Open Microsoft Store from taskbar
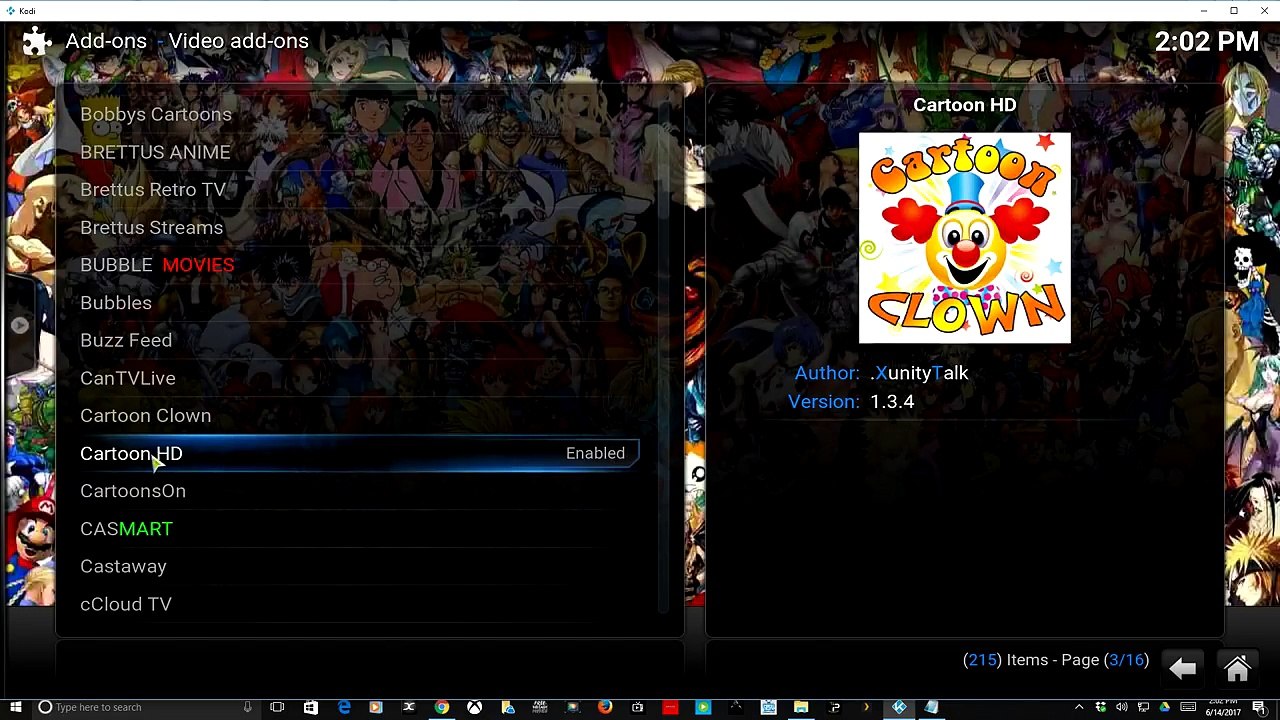 pyautogui.click(x=310, y=707)
